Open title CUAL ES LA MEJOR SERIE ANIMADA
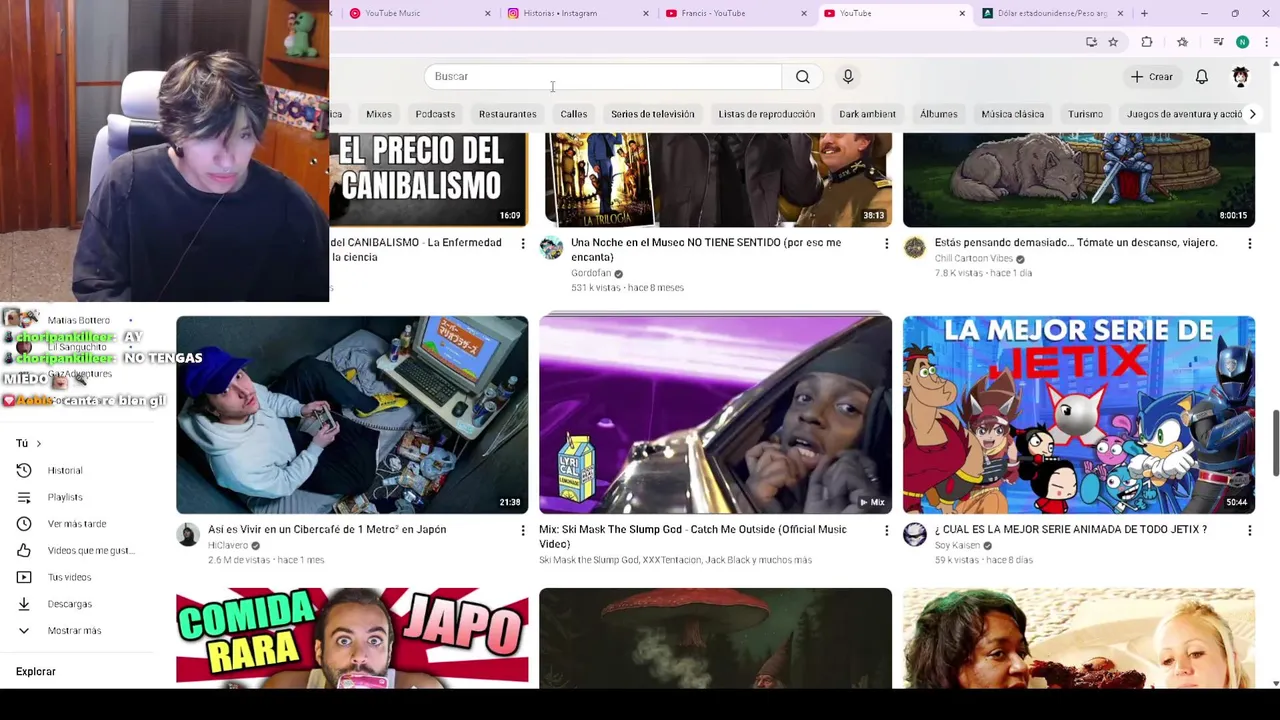 tap(1071, 530)
